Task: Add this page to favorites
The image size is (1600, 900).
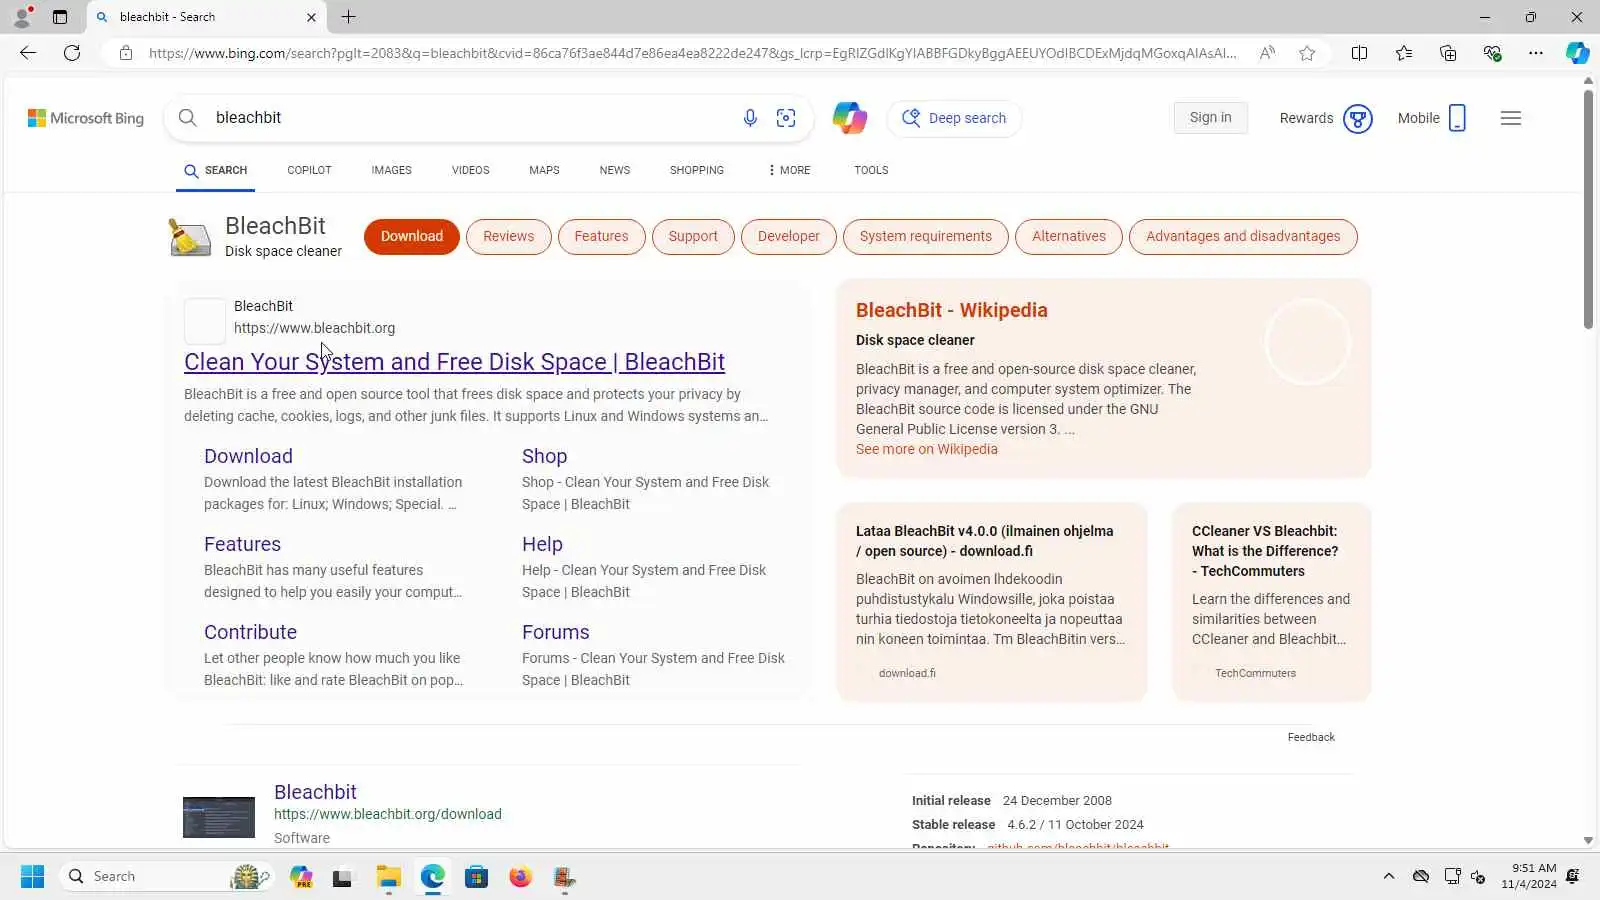Action: coord(1307,53)
